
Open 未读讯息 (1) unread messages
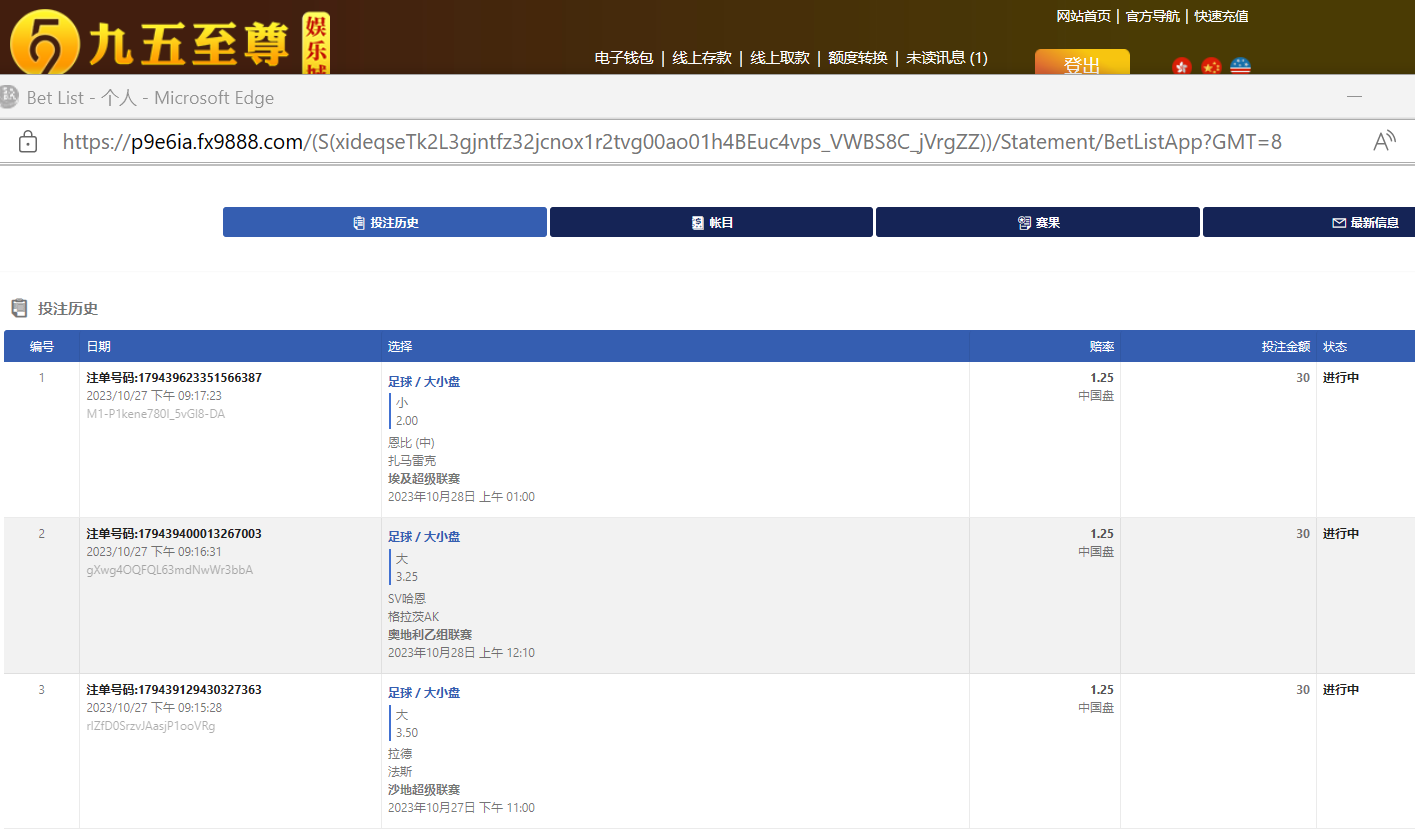[x=946, y=58]
